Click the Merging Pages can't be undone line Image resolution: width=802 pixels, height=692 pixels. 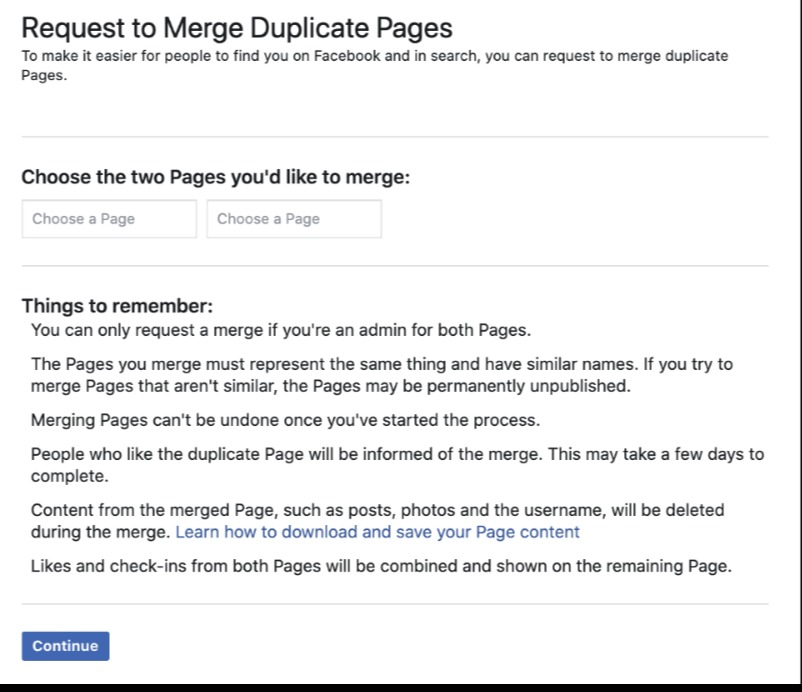(x=285, y=420)
